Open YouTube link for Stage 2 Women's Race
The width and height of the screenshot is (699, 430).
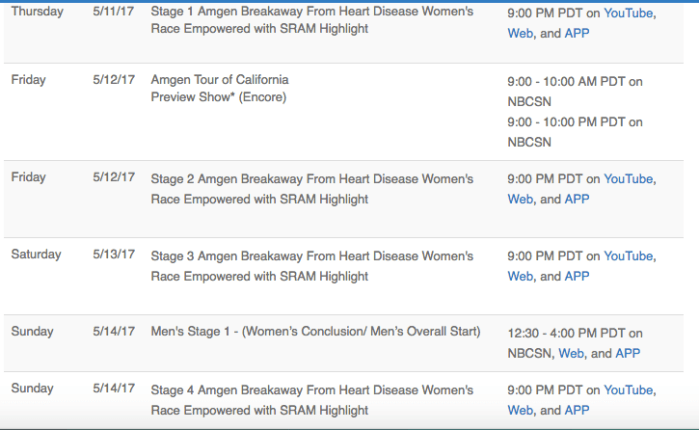pyautogui.click(x=628, y=179)
